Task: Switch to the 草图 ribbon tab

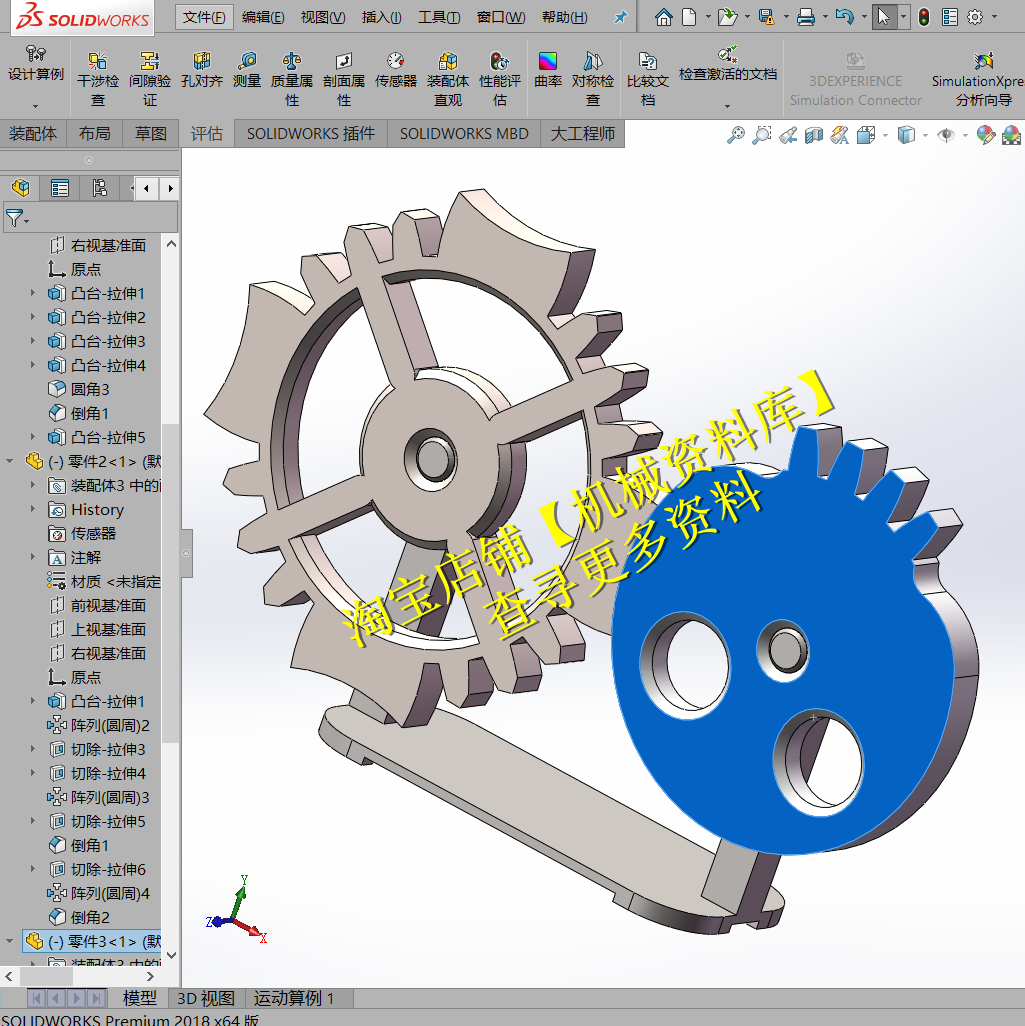Action: point(151,133)
